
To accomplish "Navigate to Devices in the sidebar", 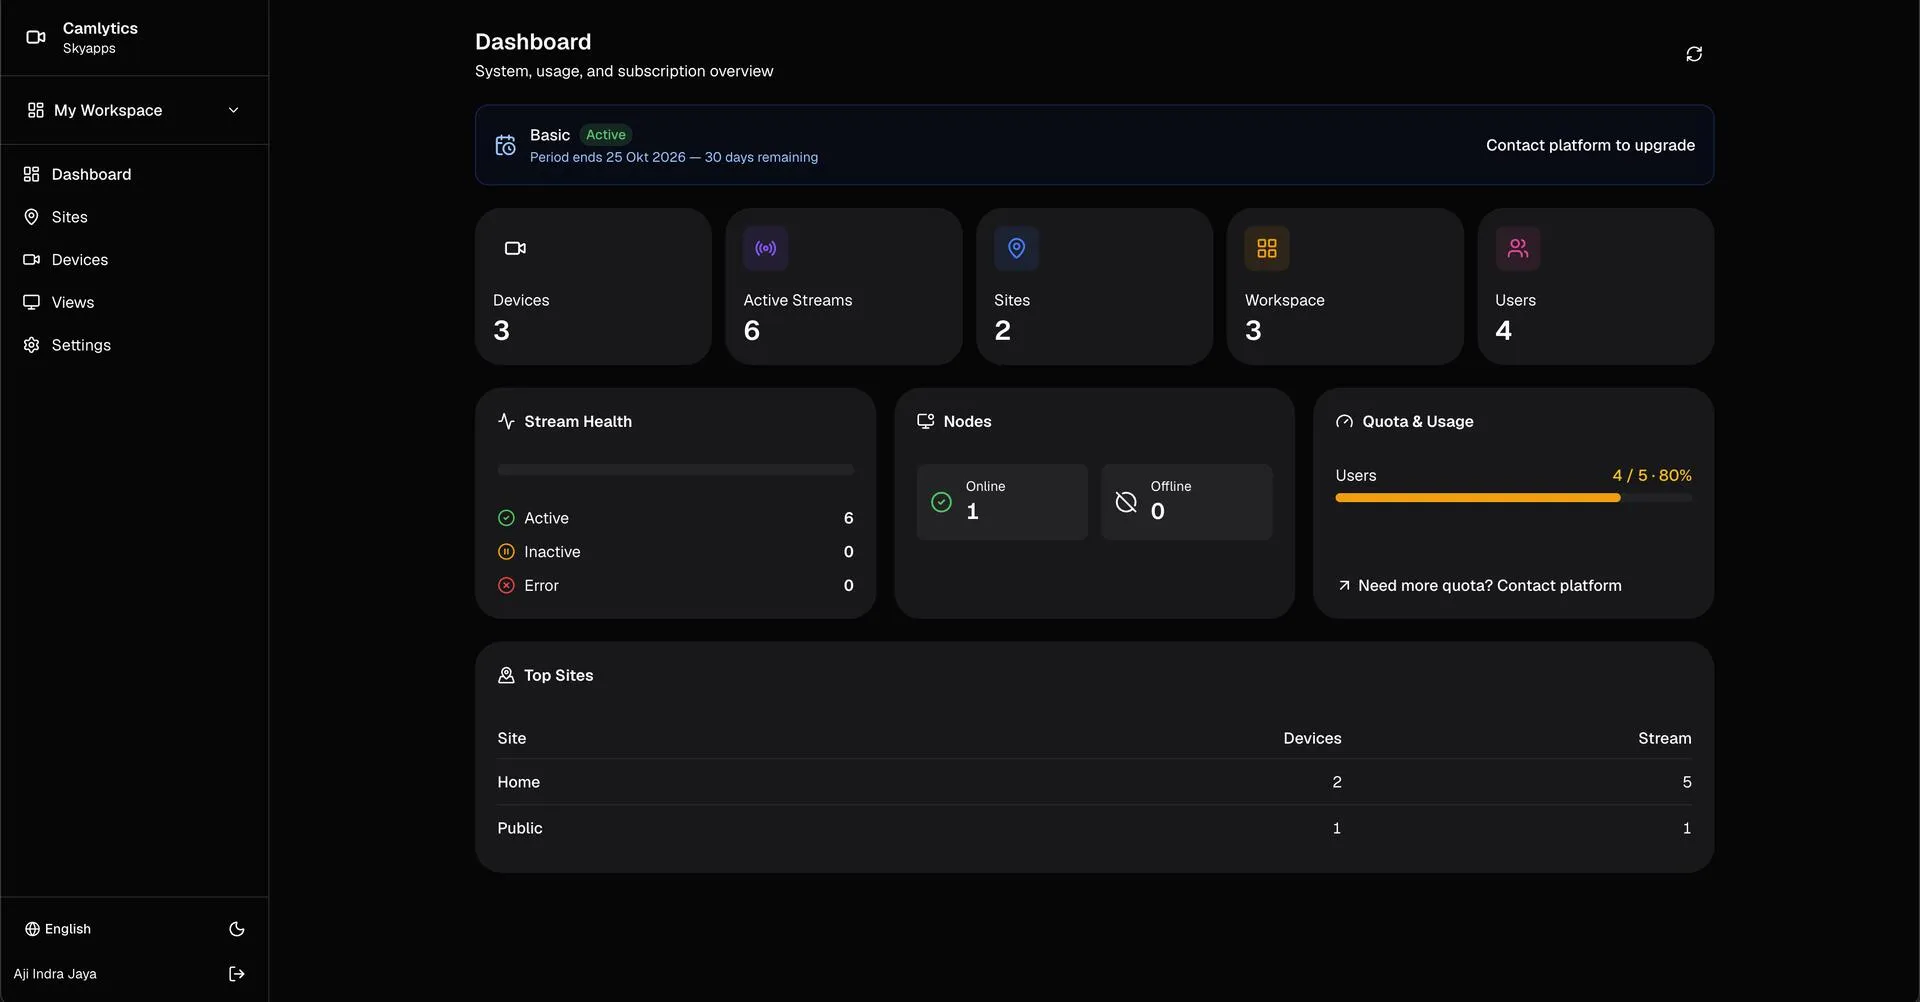I will pos(134,260).
